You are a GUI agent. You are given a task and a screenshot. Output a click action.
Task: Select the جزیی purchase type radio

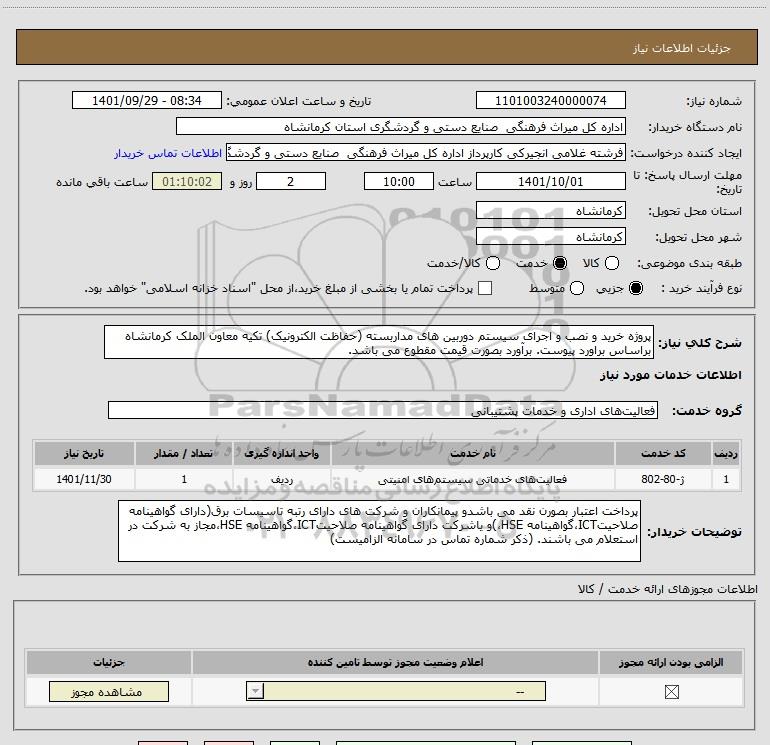(x=635, y=288)
